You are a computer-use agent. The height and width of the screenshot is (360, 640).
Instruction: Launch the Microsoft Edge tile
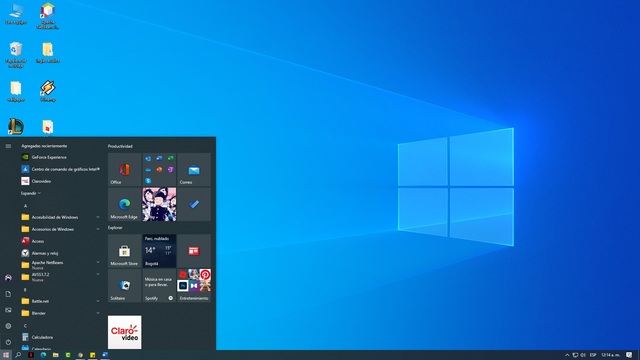tap(124, 204)
